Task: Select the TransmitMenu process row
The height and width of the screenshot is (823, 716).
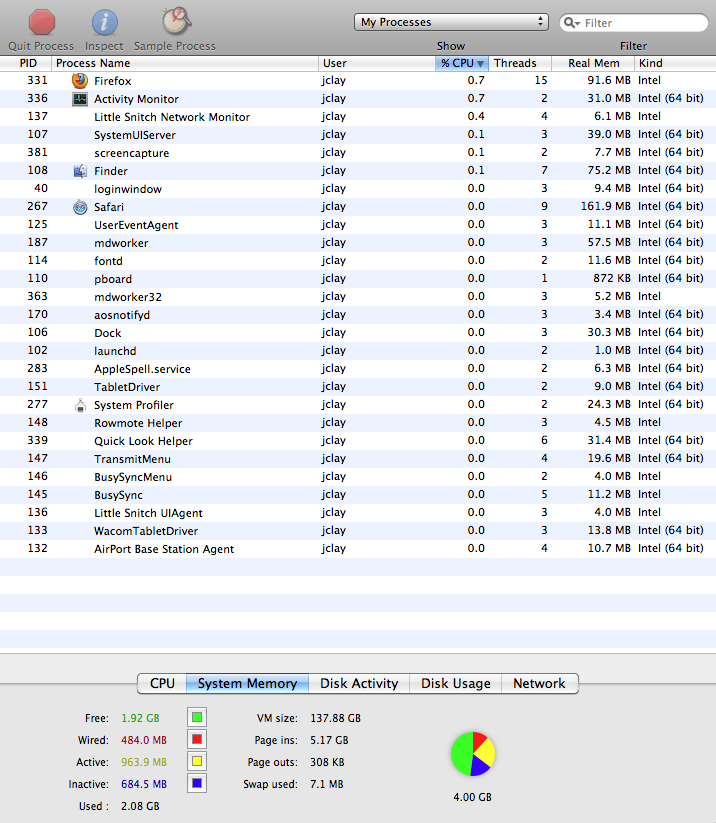Action: click(358, 458)
